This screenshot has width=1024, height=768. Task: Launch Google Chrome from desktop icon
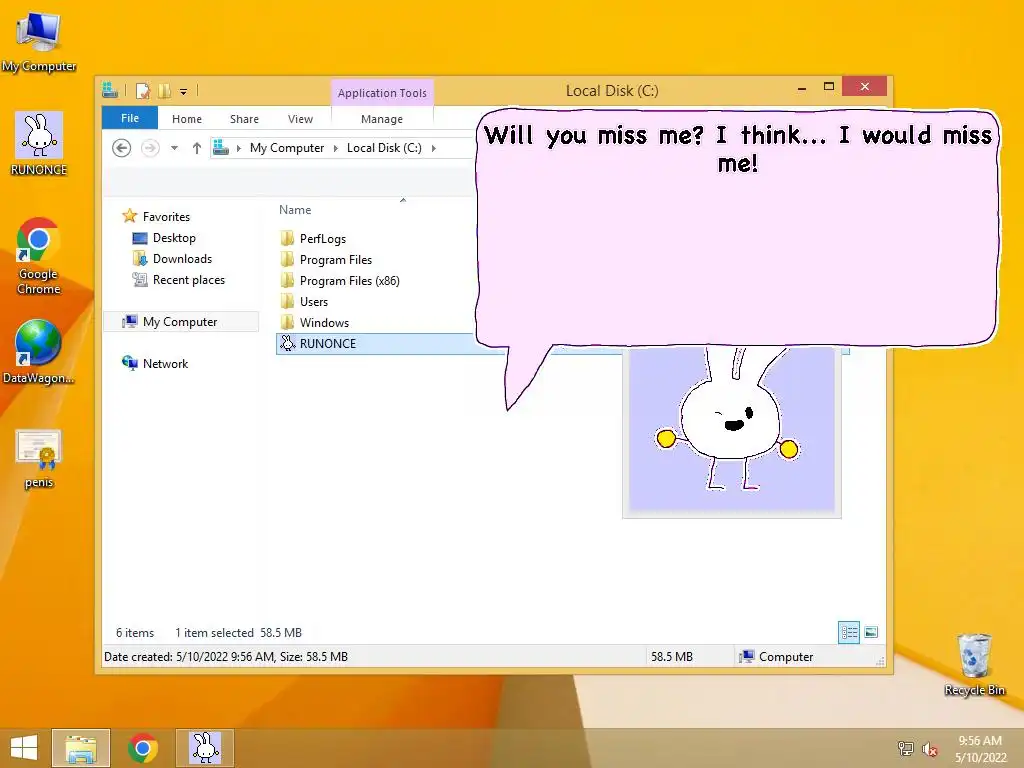tap(39, 256)
